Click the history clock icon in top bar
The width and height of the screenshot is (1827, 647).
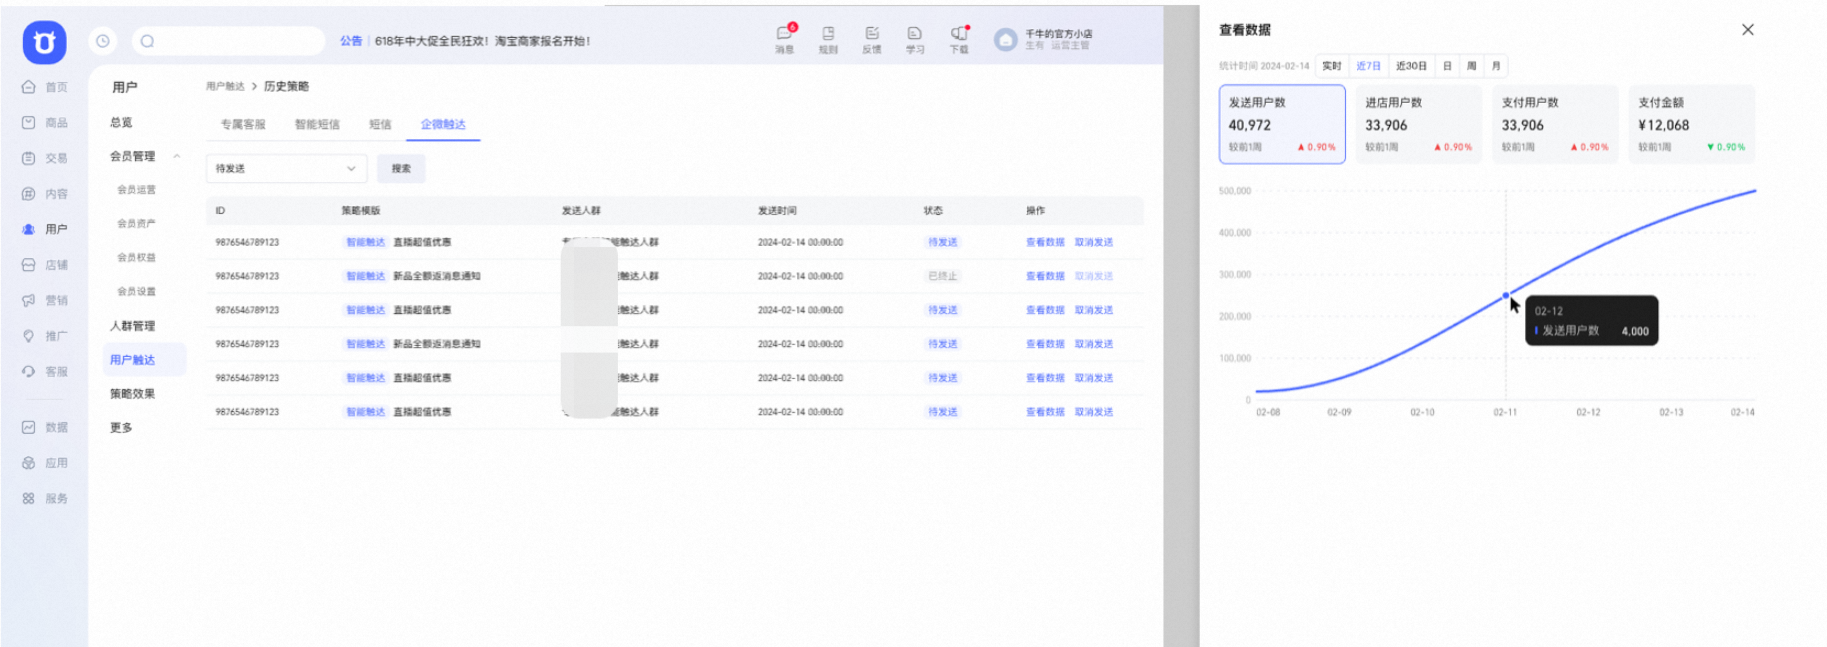(x=102, y=41)
